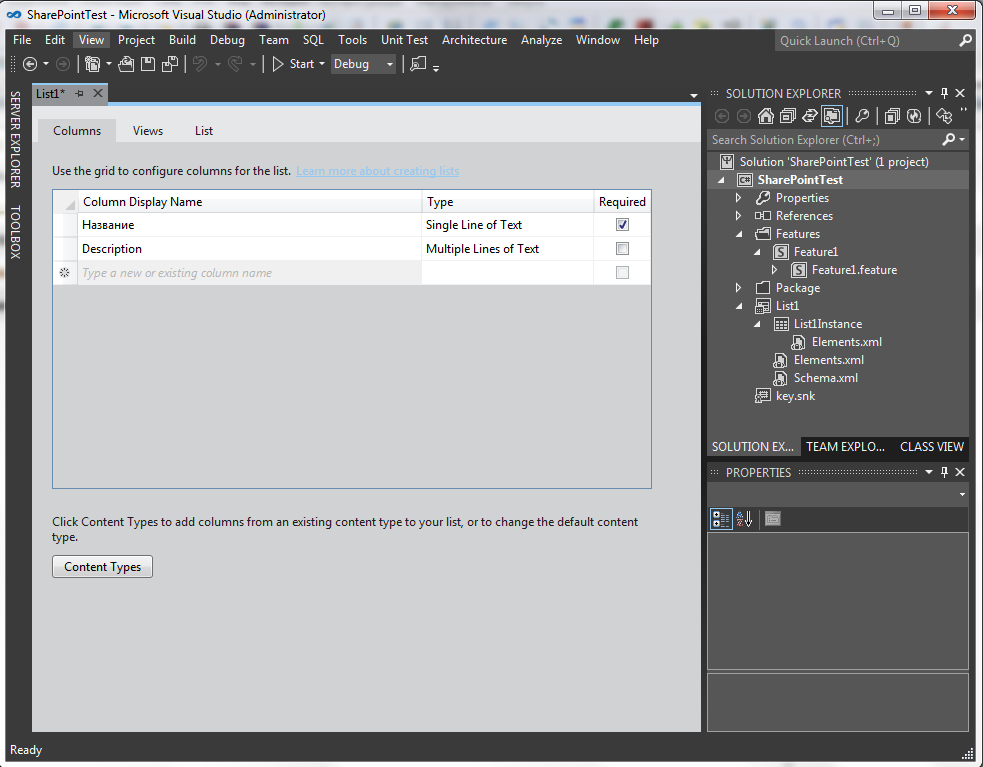Click the Content Types button
This screenshot has height=767, width=983.
coord(102,566)
